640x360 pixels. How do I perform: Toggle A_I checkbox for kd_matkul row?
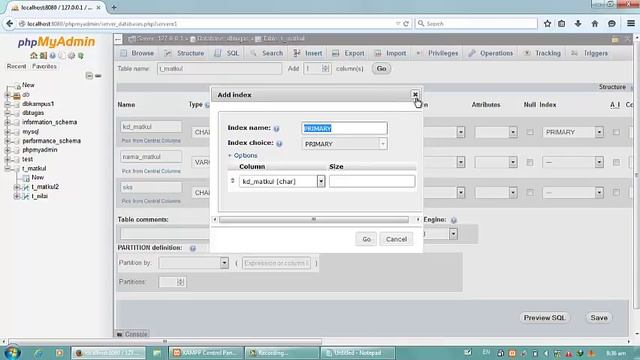616,132
